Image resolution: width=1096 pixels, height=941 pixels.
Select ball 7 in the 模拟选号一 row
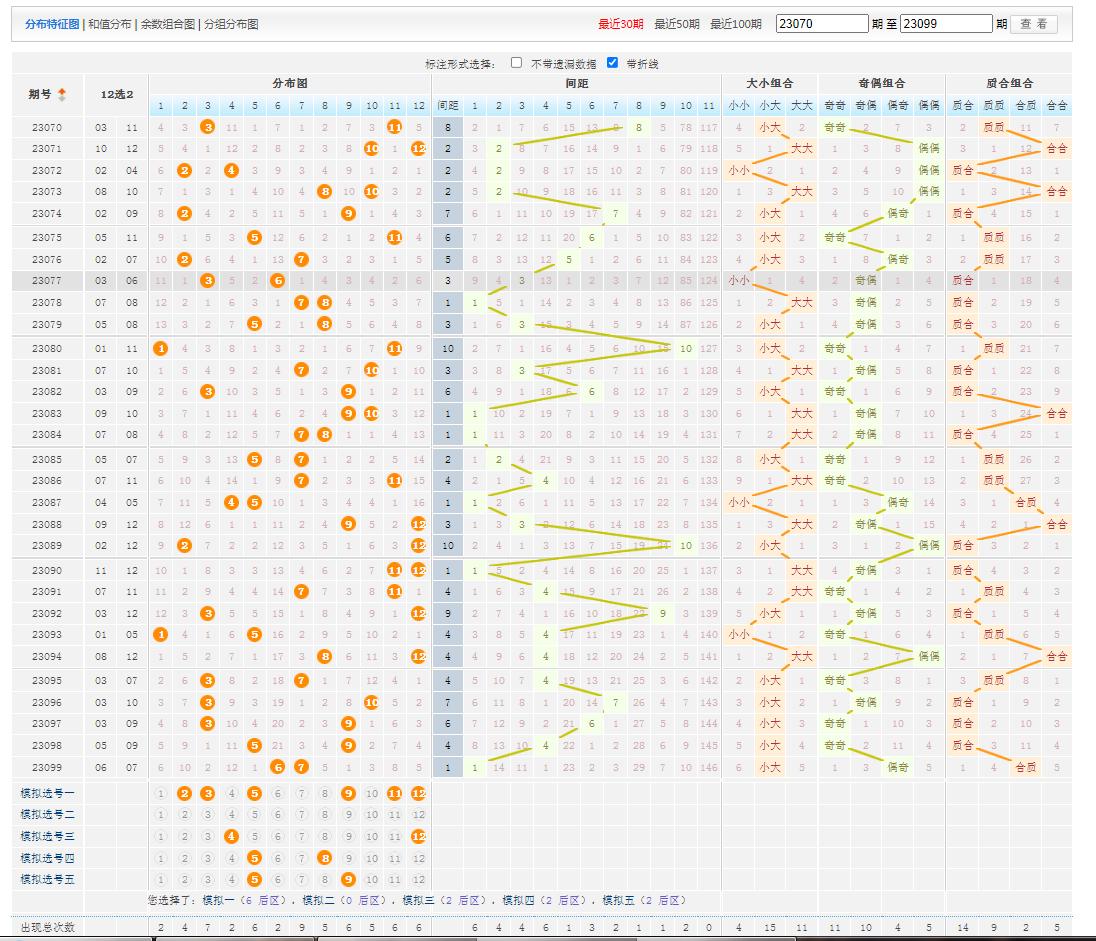click(301, 793)
